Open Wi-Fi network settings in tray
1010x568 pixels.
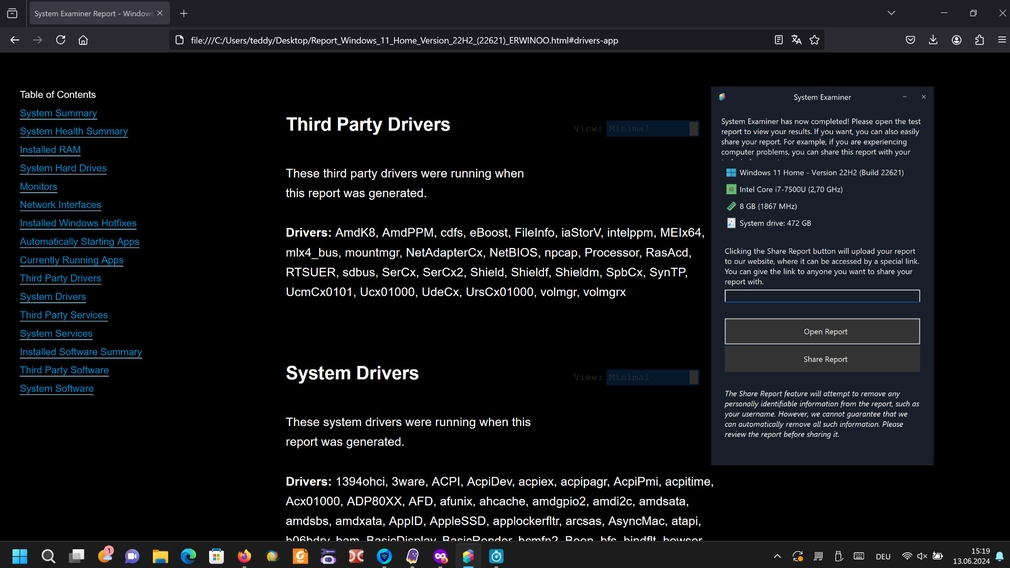[x=907, y=556]
